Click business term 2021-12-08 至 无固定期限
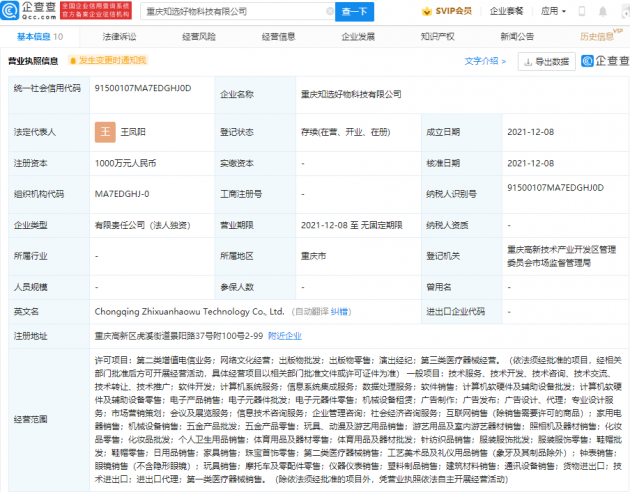Viewport: 630px width, 492px height. point(352,225)
